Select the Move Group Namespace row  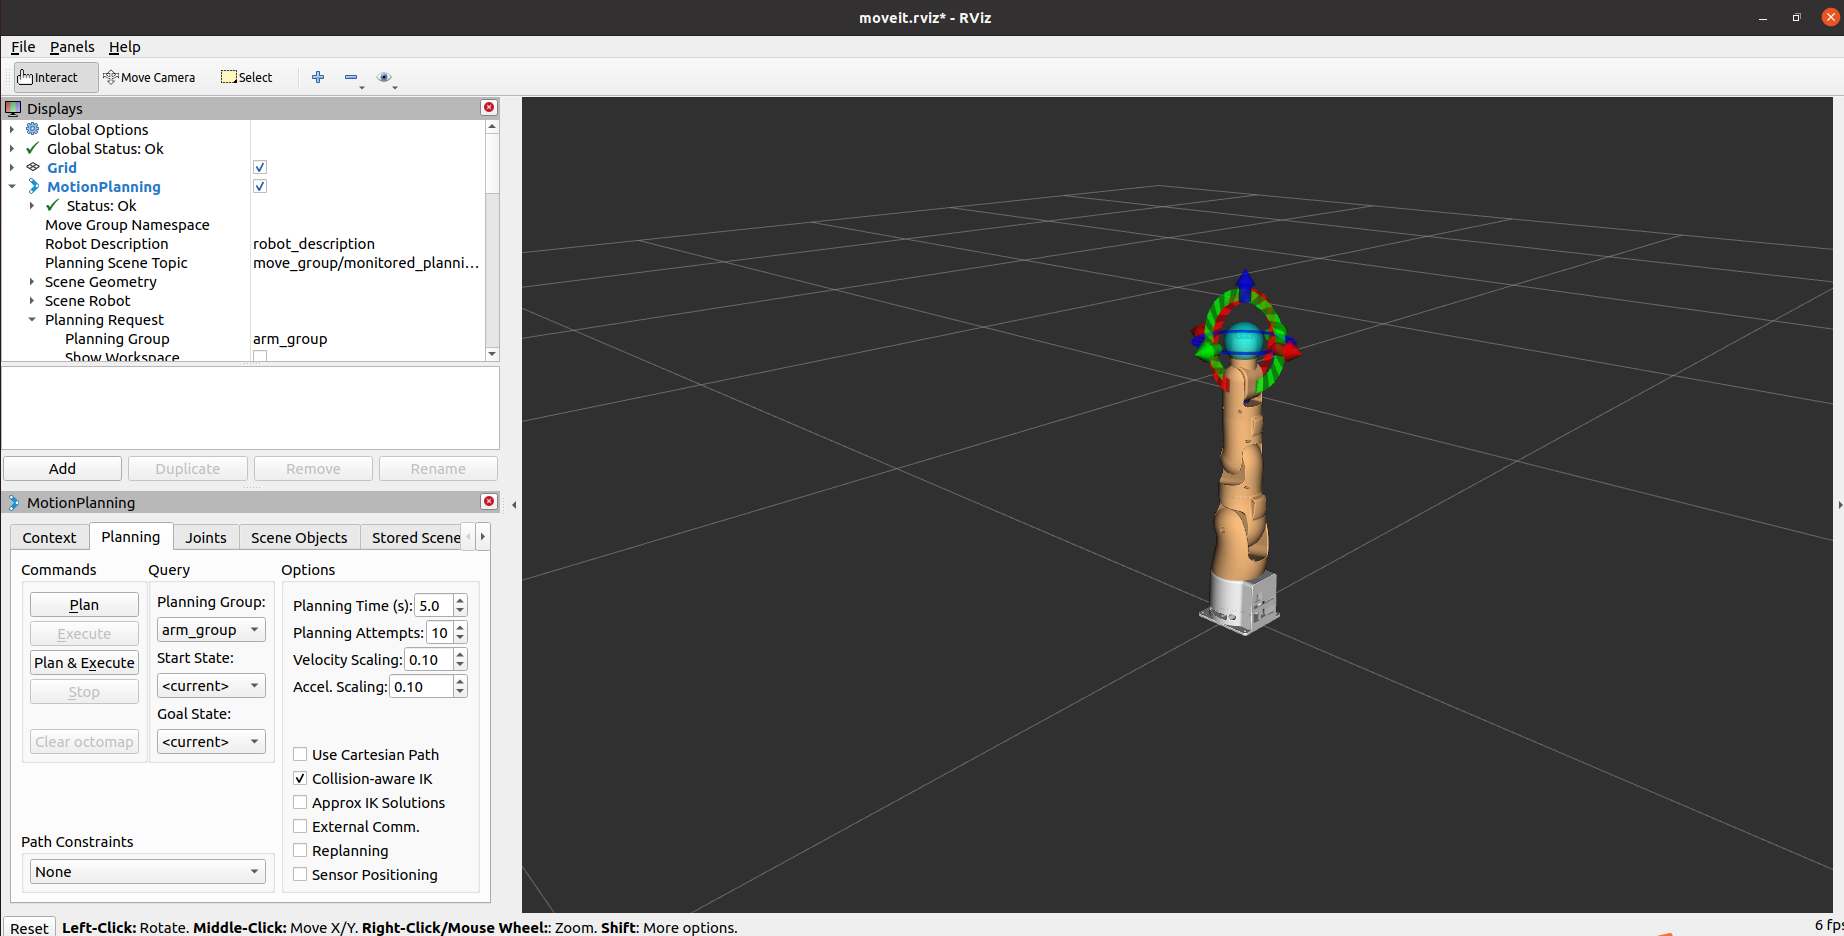[244, 224]
